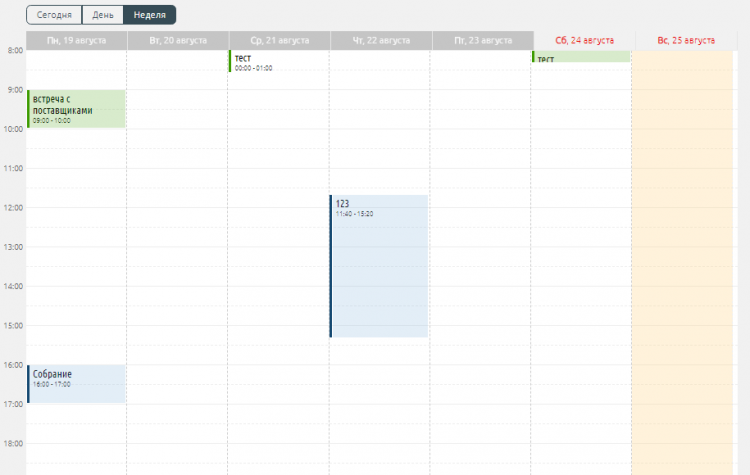Open the тест event on Saturday
Image resolution: width=750 pixels, height=475 pixels.
pyautogui.click(x=581, y=57)
